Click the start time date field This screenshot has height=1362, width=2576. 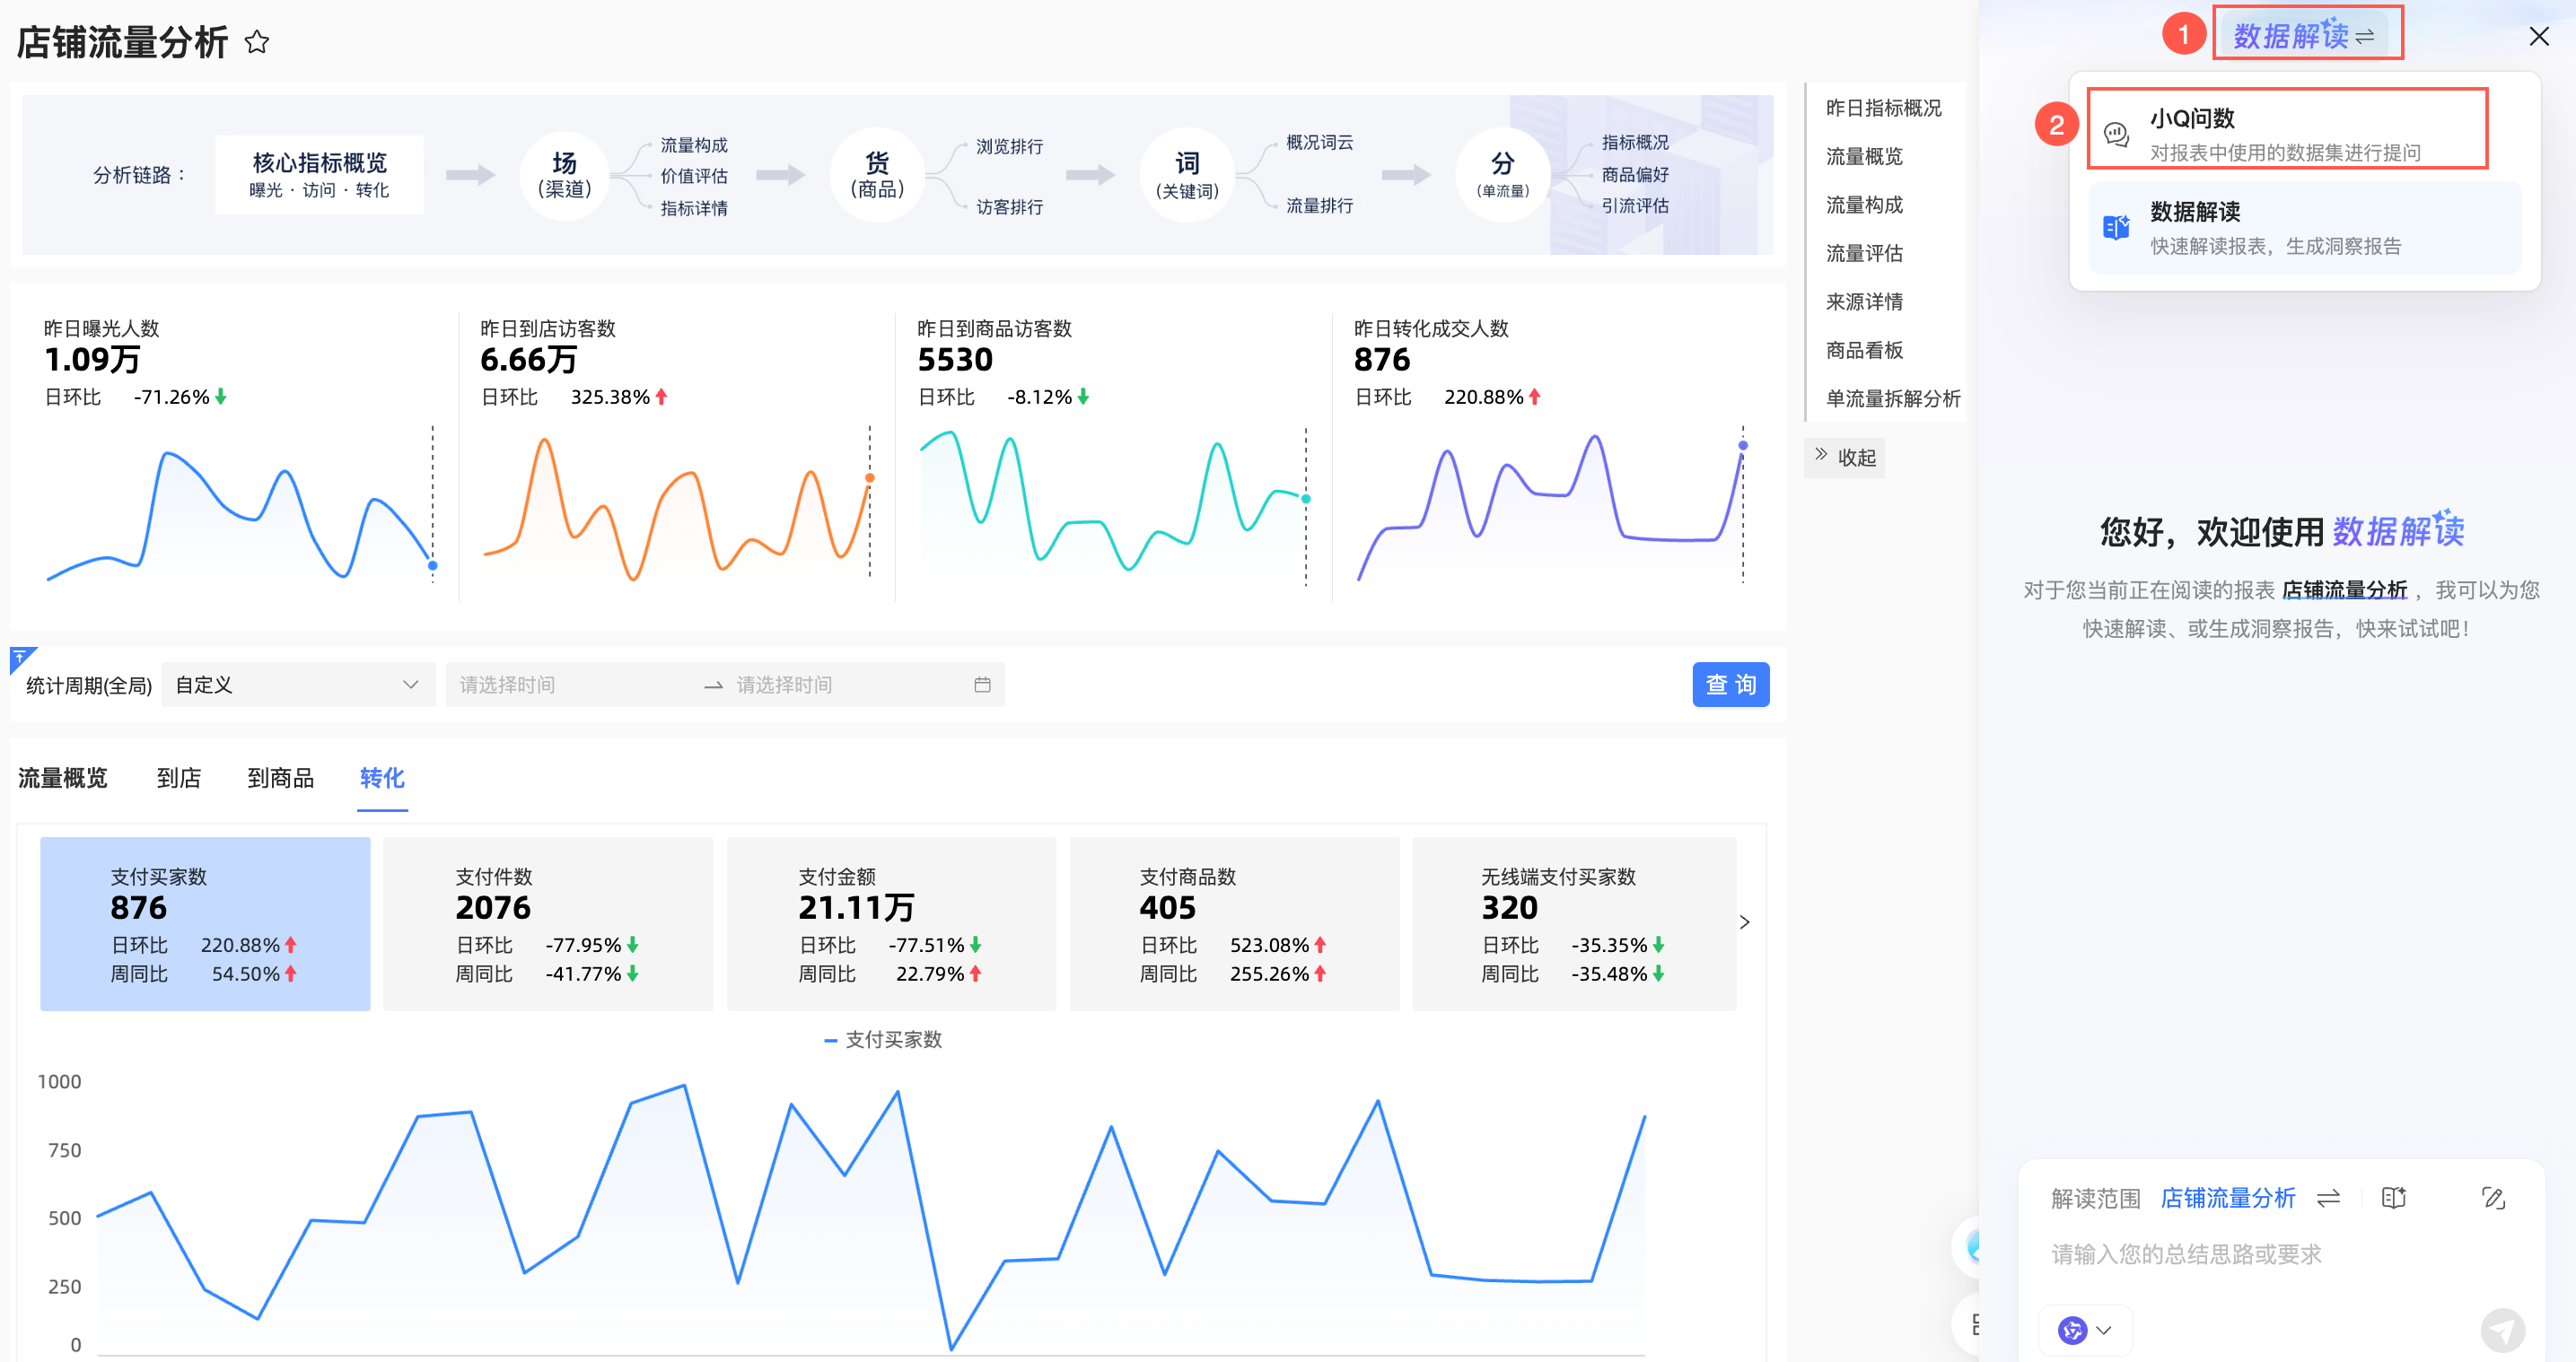click(x=574, y=685)
